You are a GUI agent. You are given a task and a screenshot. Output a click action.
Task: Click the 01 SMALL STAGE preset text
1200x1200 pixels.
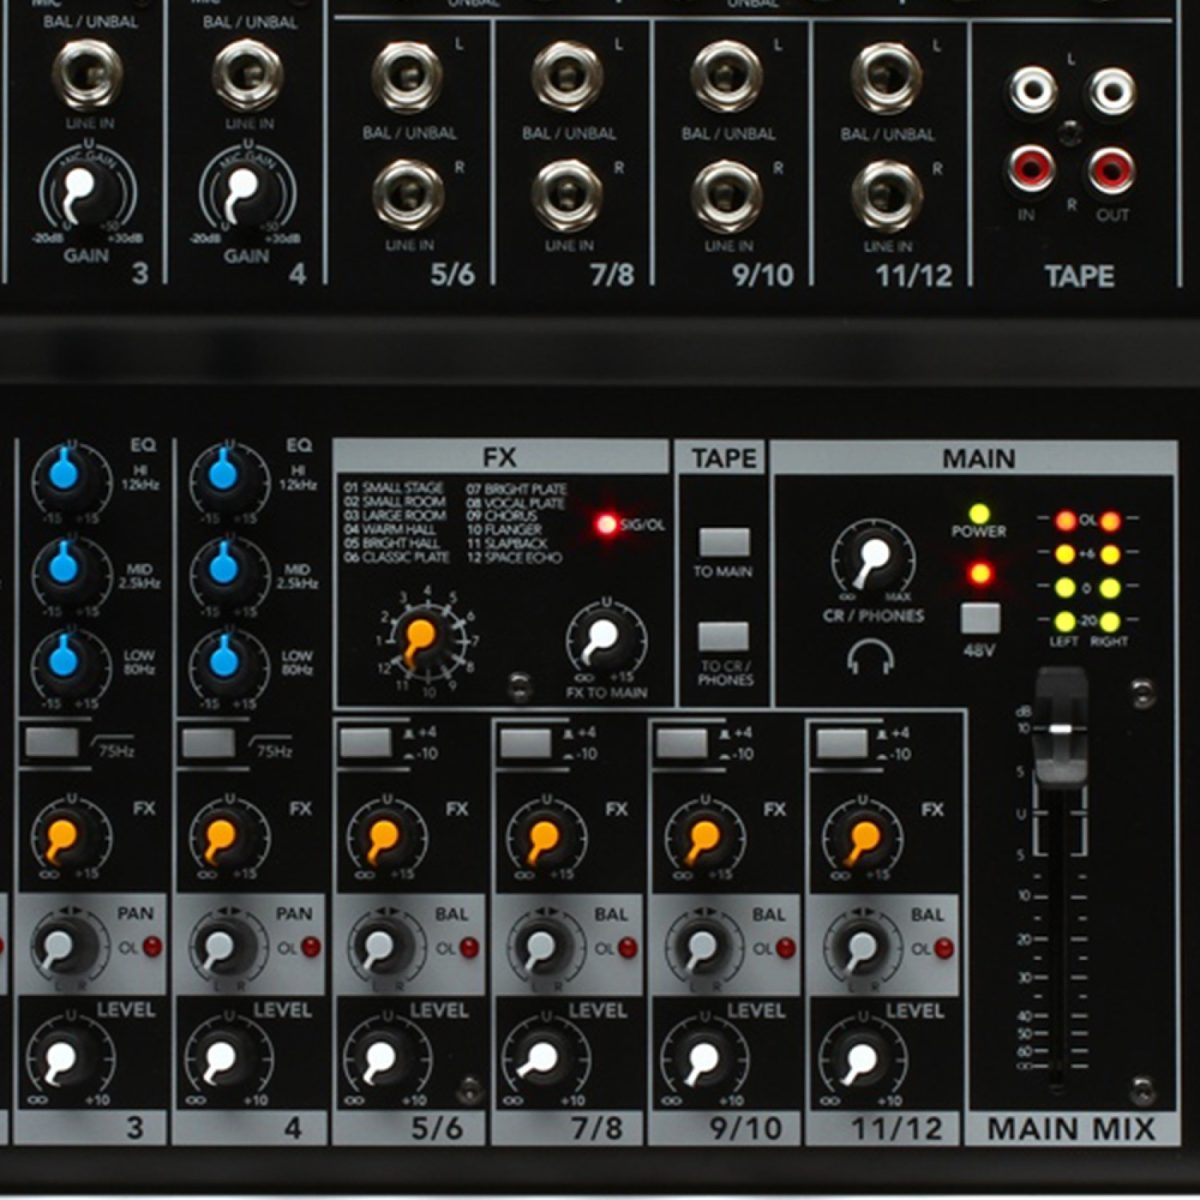[x=393, y=488]
